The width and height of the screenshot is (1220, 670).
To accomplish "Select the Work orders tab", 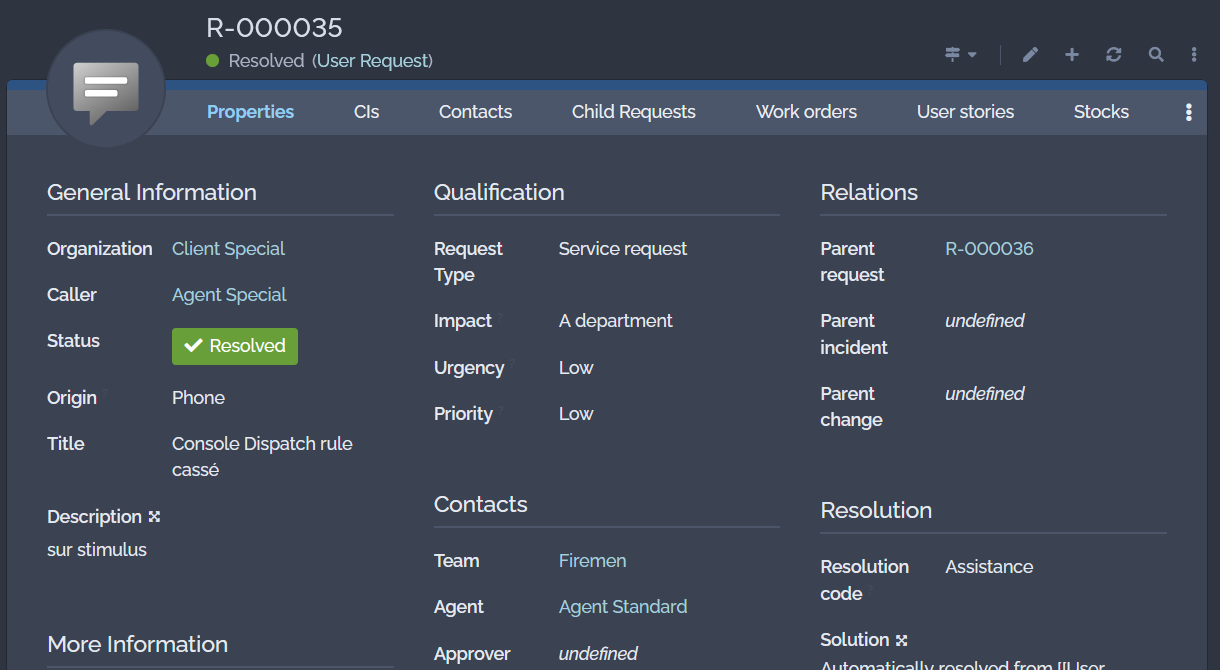I will (806, 112).
